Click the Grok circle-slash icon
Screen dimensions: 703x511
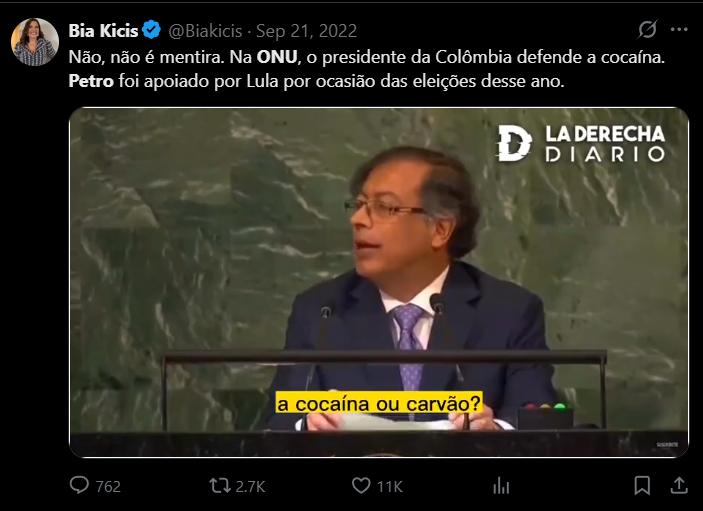click(647, 30)
